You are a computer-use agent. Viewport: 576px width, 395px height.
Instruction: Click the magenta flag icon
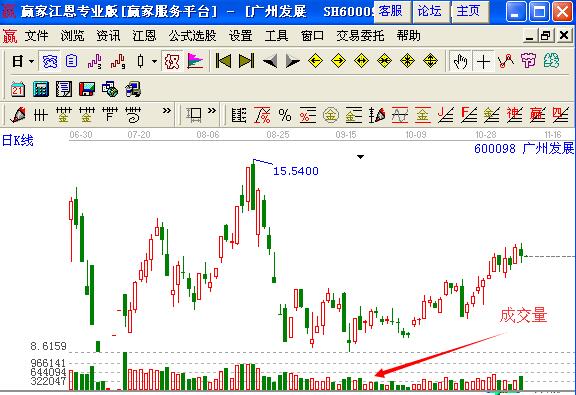point(195,61)
